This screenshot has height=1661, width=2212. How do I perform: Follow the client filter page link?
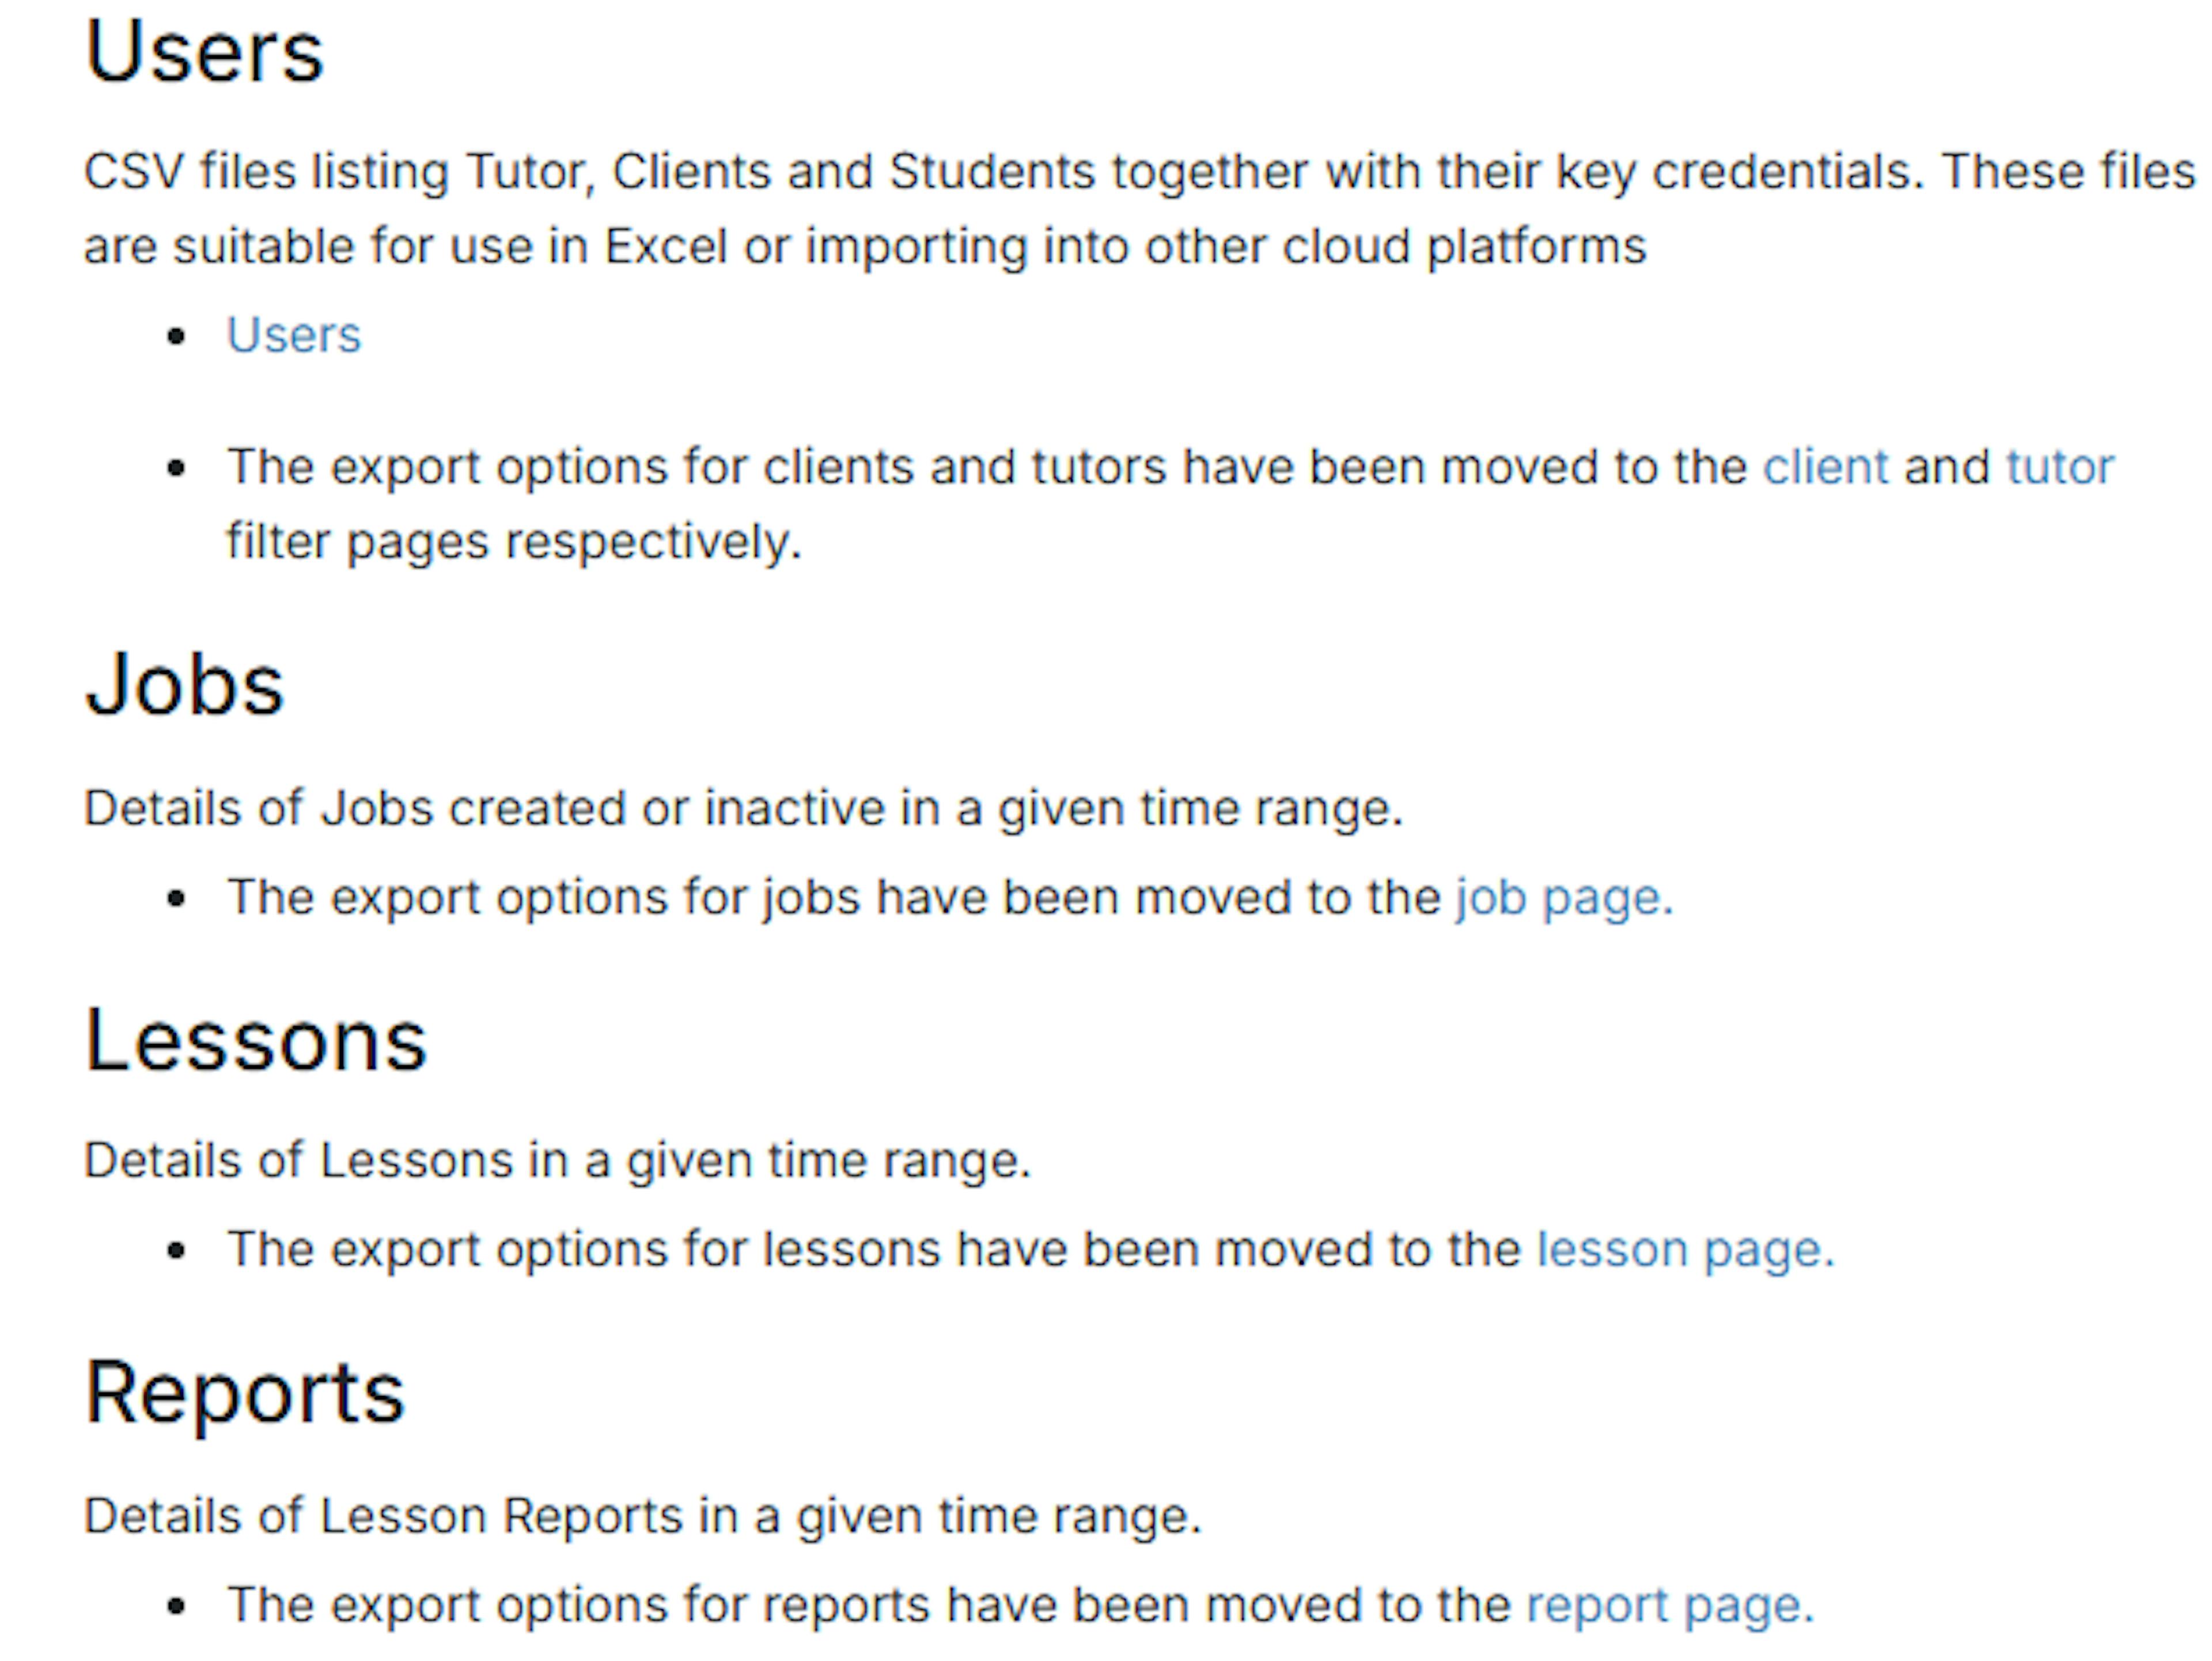pos(1825,467)
